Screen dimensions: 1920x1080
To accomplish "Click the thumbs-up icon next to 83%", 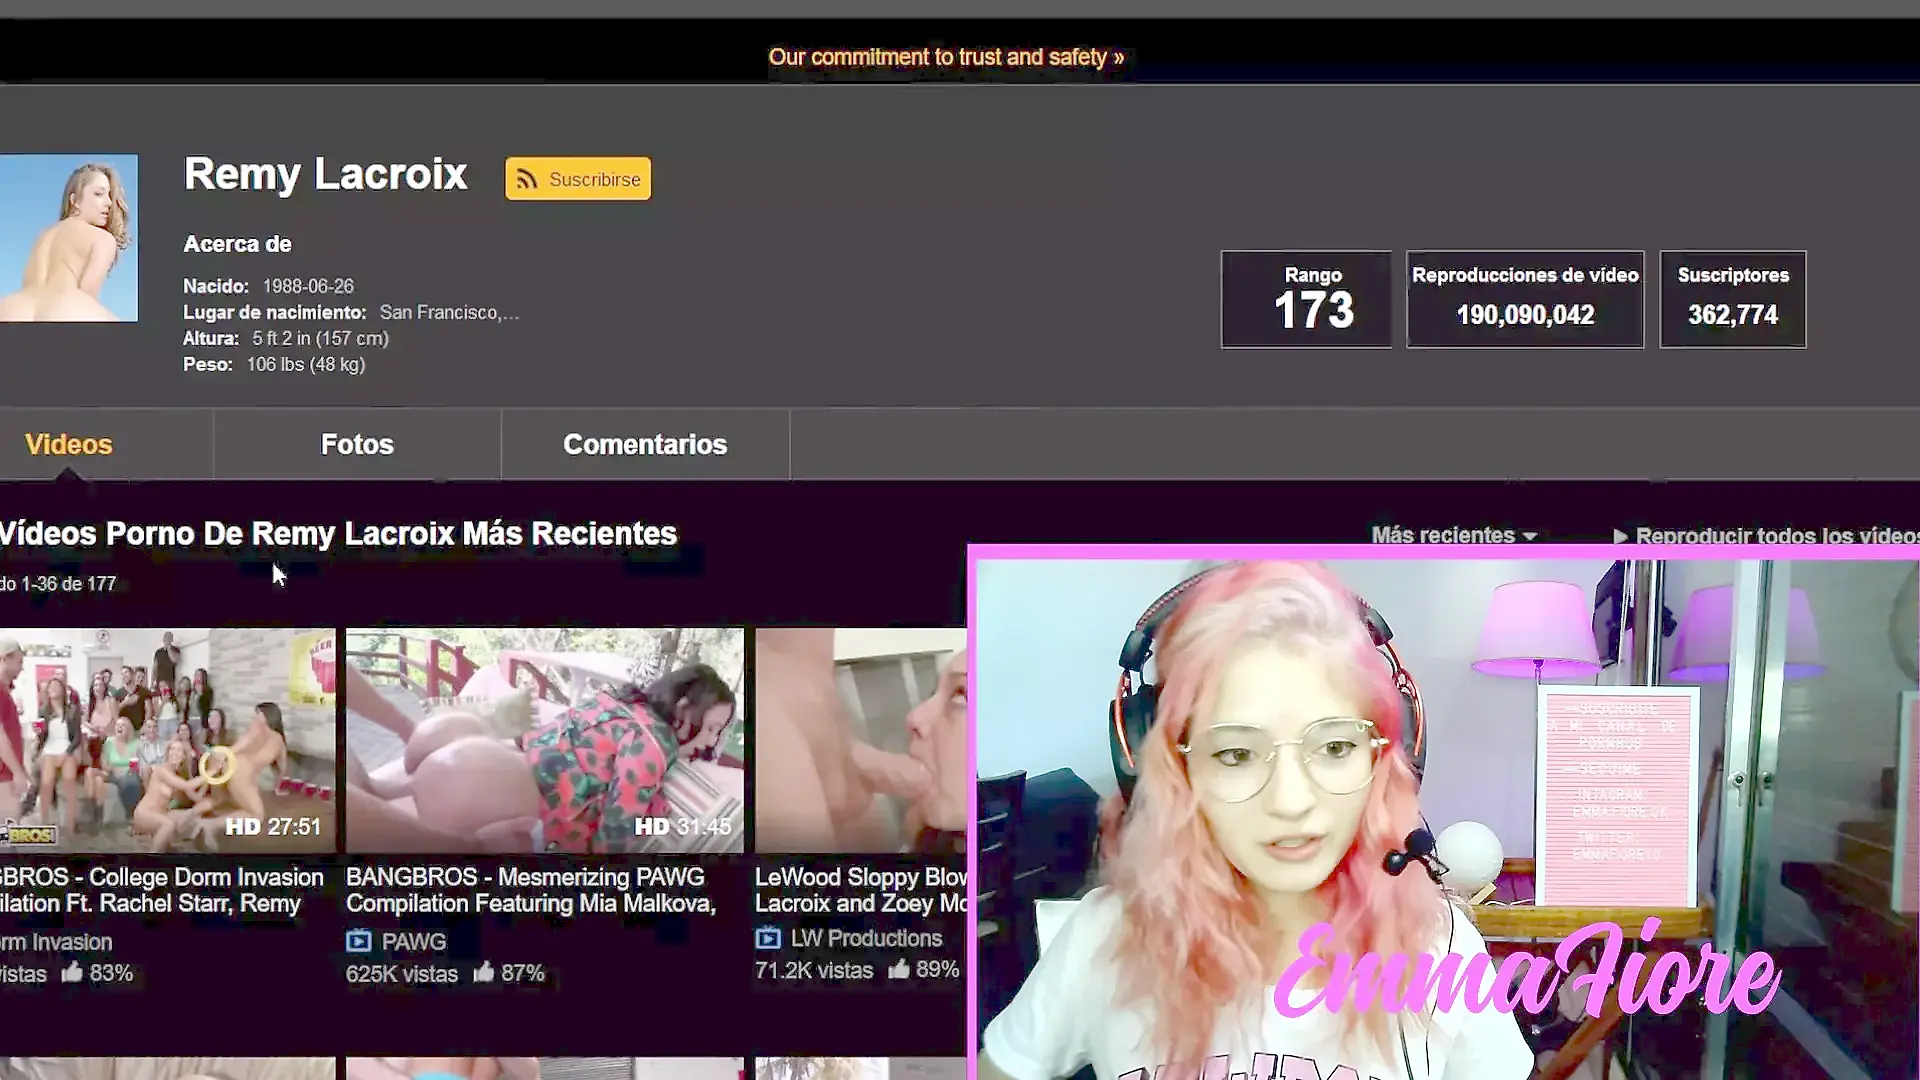I will pos(72,972).
